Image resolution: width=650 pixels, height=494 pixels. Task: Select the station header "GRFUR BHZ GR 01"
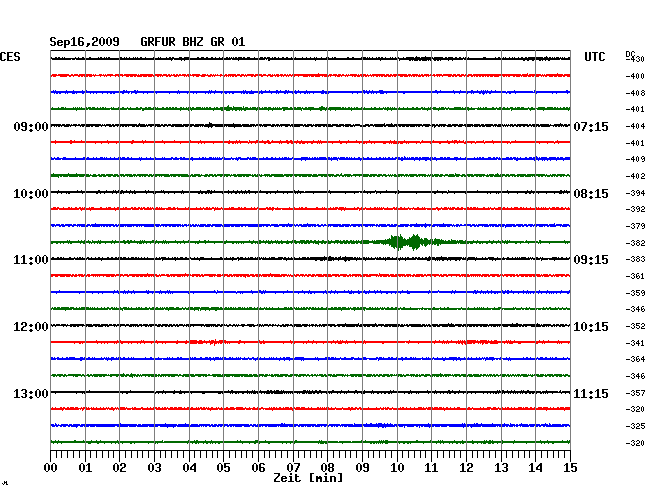coord(193,42)
